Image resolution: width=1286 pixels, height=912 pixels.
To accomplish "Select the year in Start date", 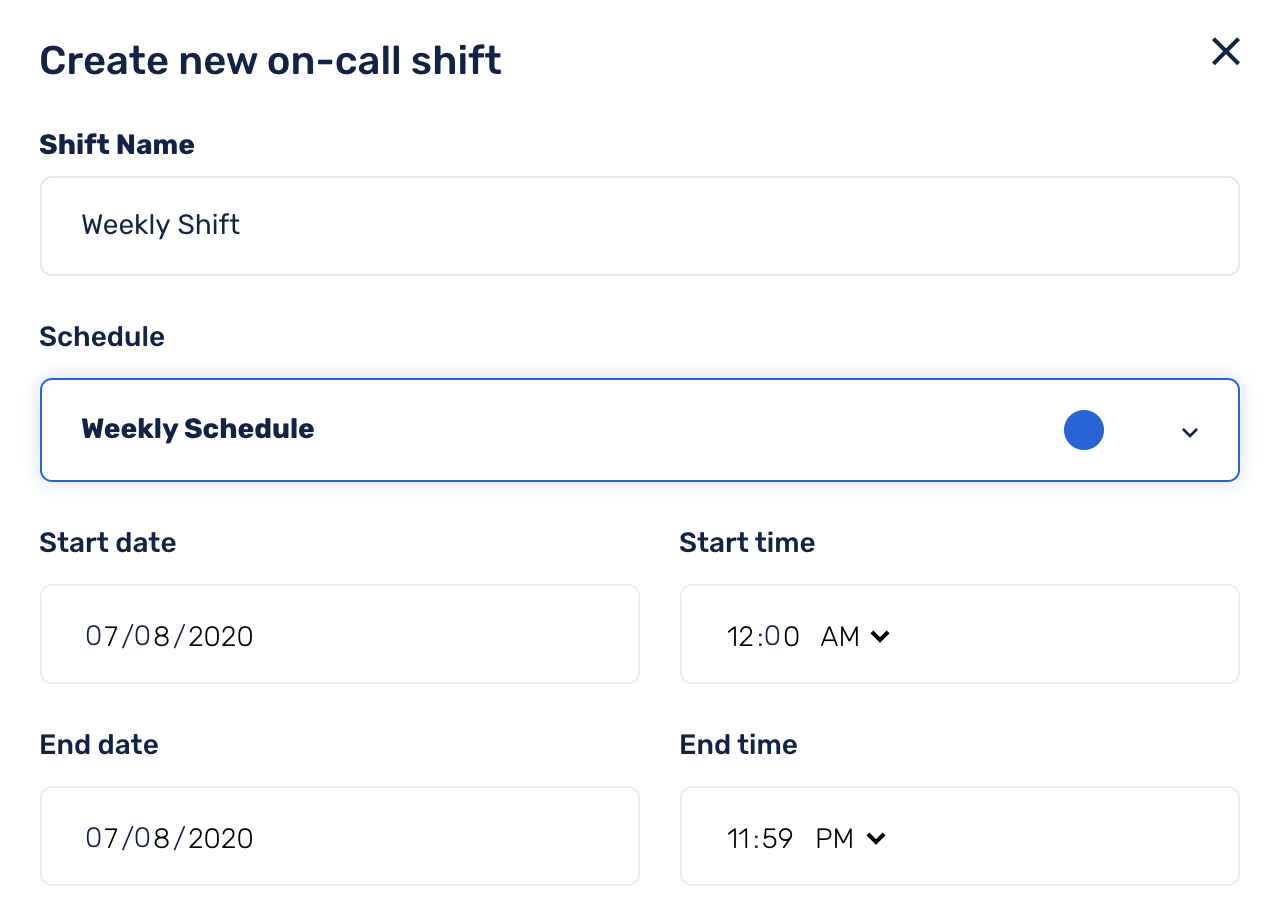I will 220,636.
